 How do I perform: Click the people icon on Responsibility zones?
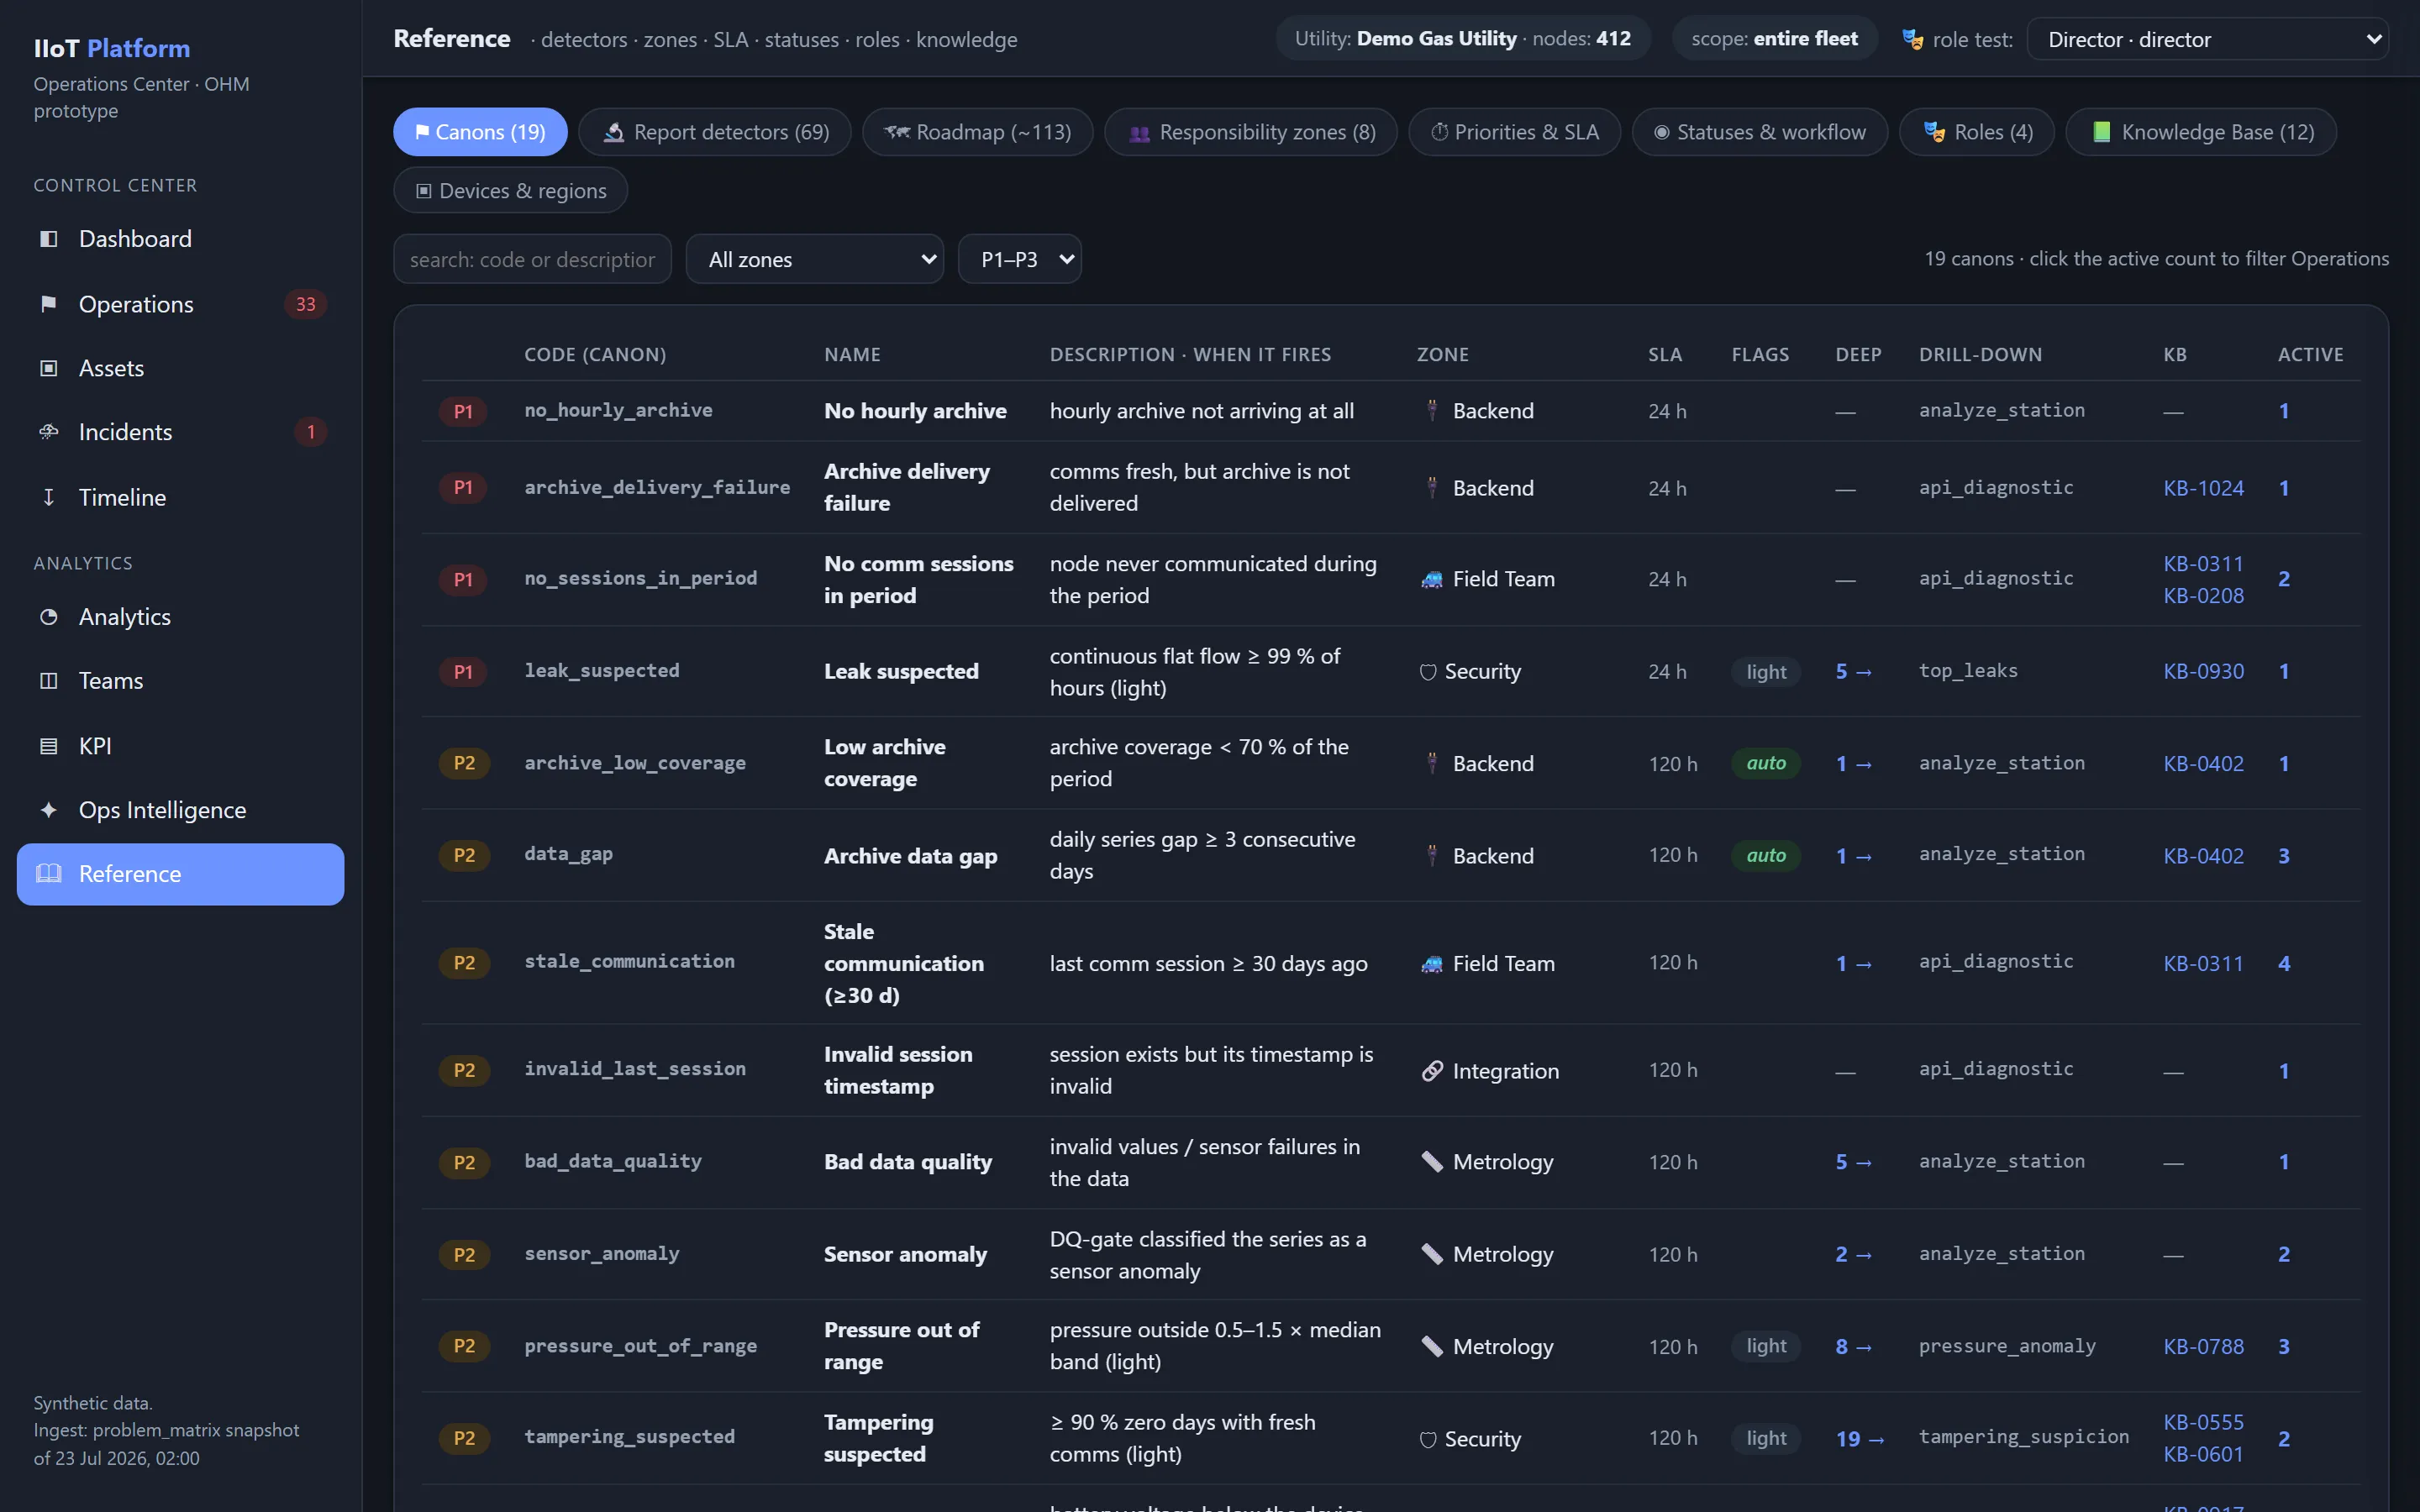(x=1139, y=133)
